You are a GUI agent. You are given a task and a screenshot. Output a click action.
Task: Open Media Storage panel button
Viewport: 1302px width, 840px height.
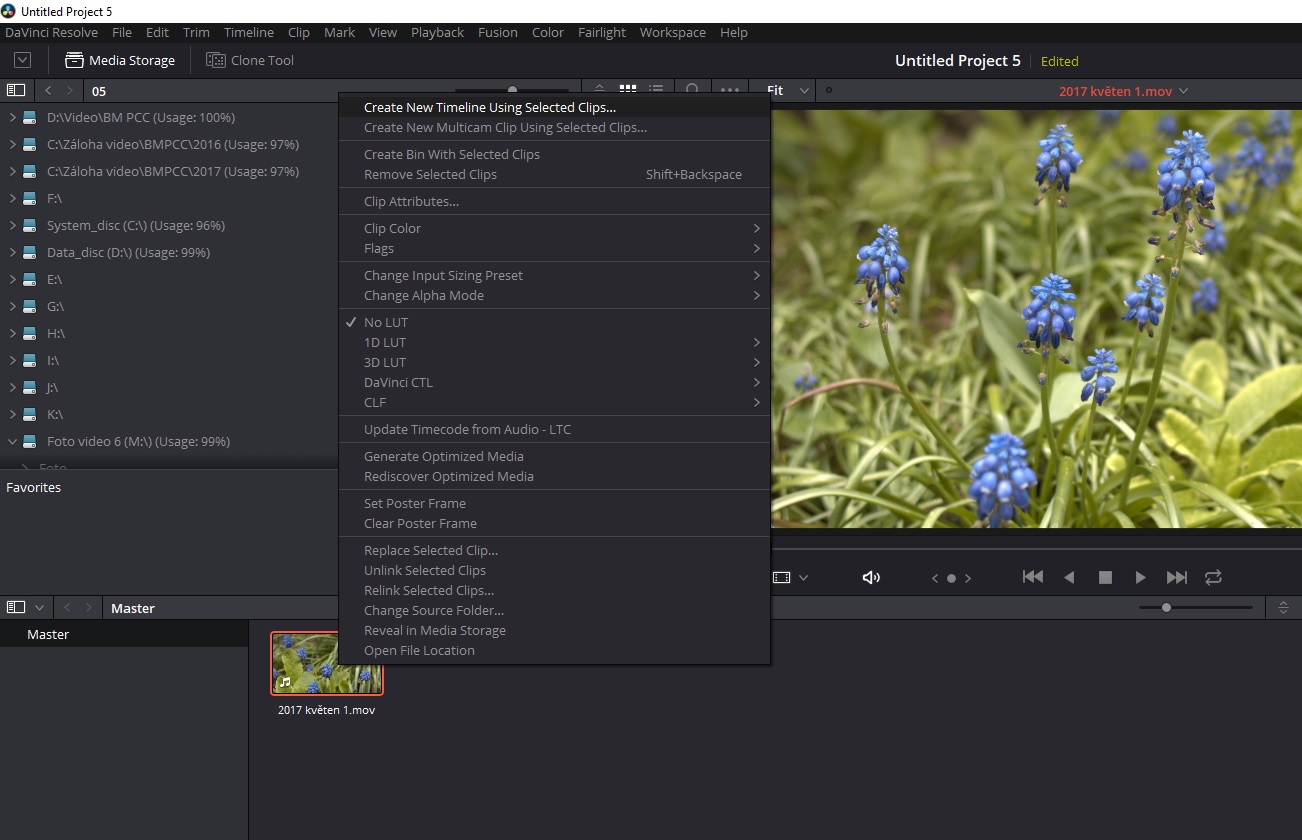coord(120,60)
